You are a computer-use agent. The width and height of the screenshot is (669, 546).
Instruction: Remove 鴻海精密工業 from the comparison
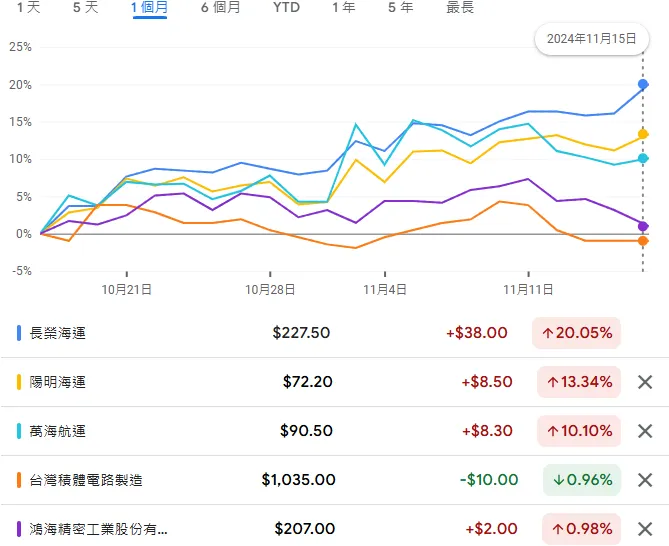pyautogui.click(x=645, y=529)
